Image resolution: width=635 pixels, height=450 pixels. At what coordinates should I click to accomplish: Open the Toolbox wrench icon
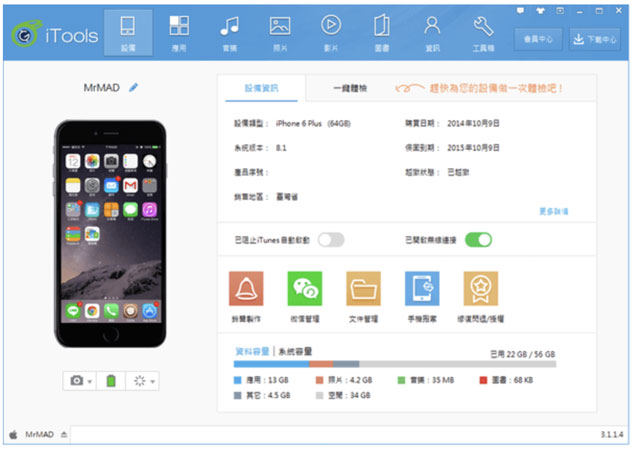(483, 30)
